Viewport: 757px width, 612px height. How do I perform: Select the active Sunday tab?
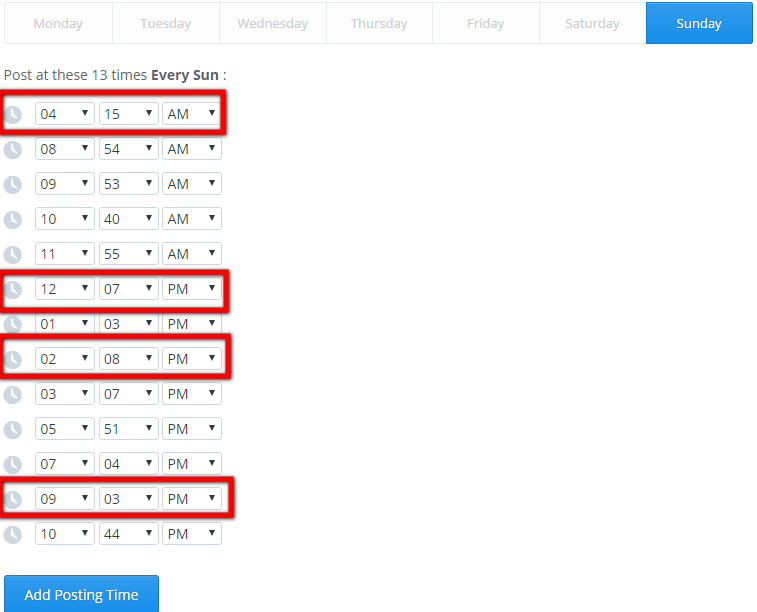[x=698, y=23]
